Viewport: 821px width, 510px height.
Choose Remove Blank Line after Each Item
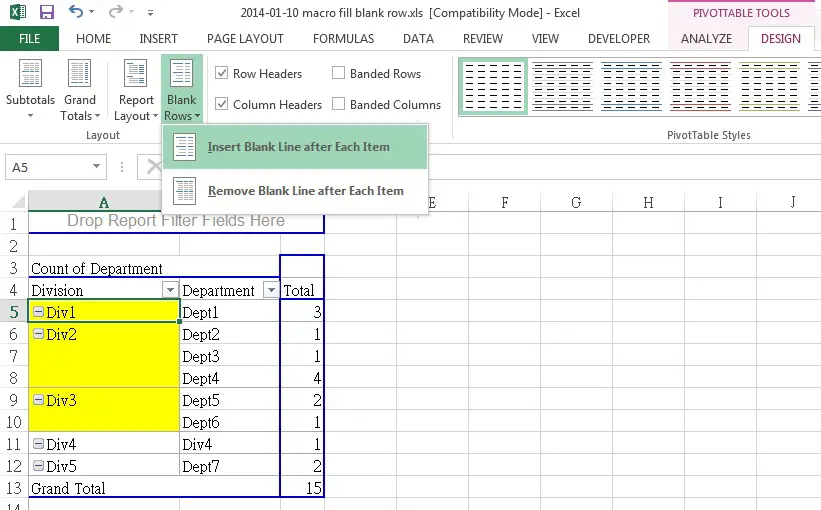(295, 191)
